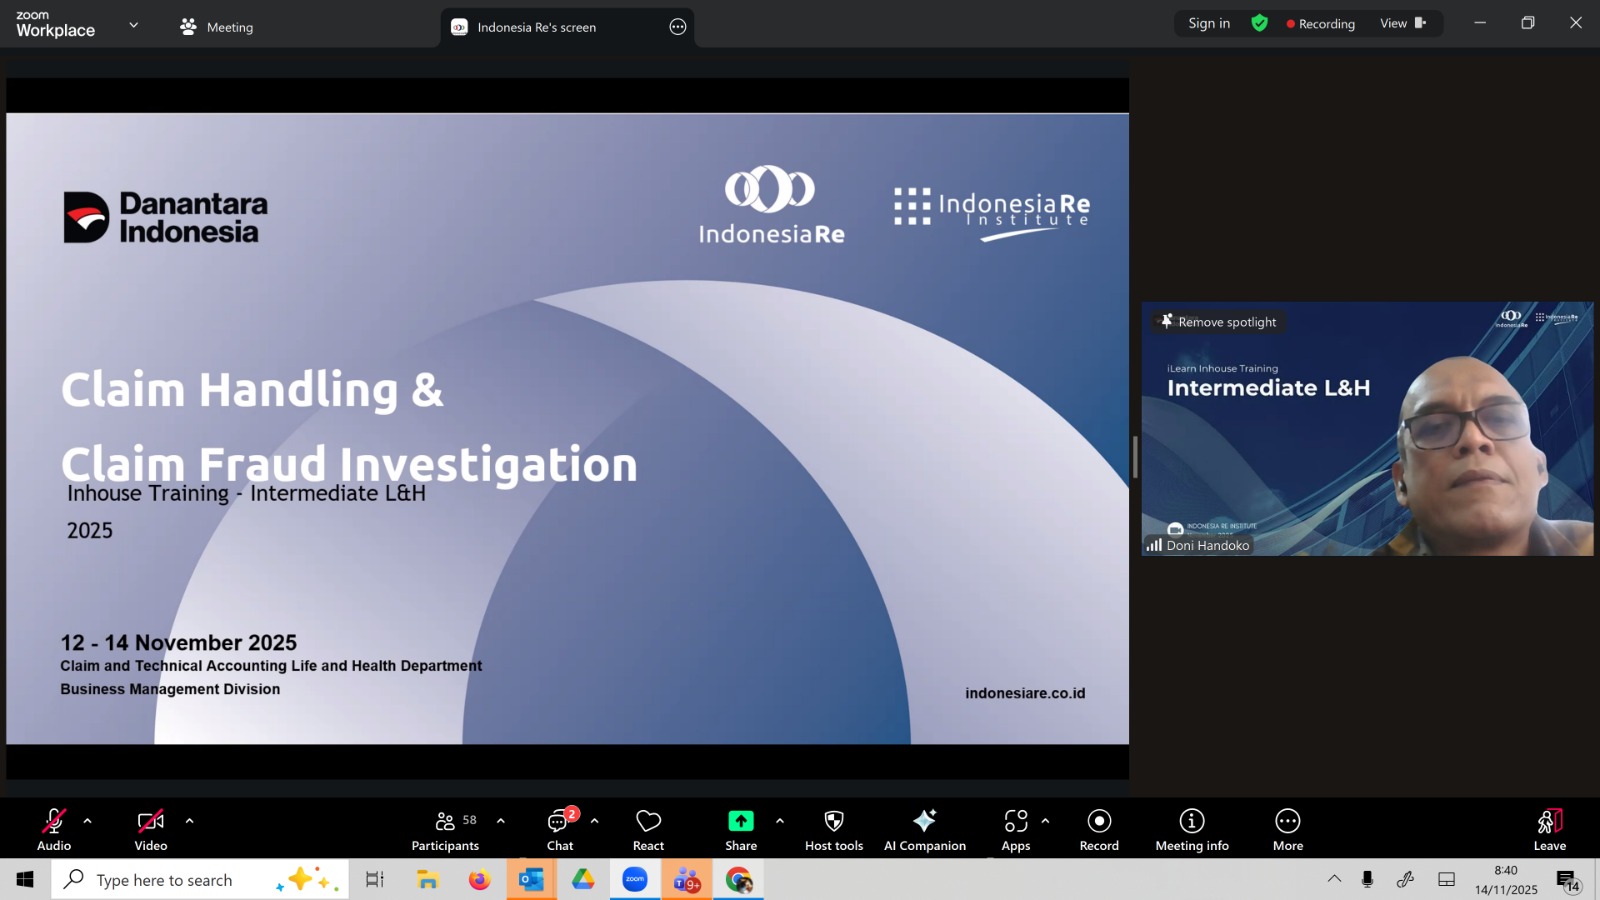1600x900 pixels.
Task: Toggle the Record button
Action: coord(1099,829)
